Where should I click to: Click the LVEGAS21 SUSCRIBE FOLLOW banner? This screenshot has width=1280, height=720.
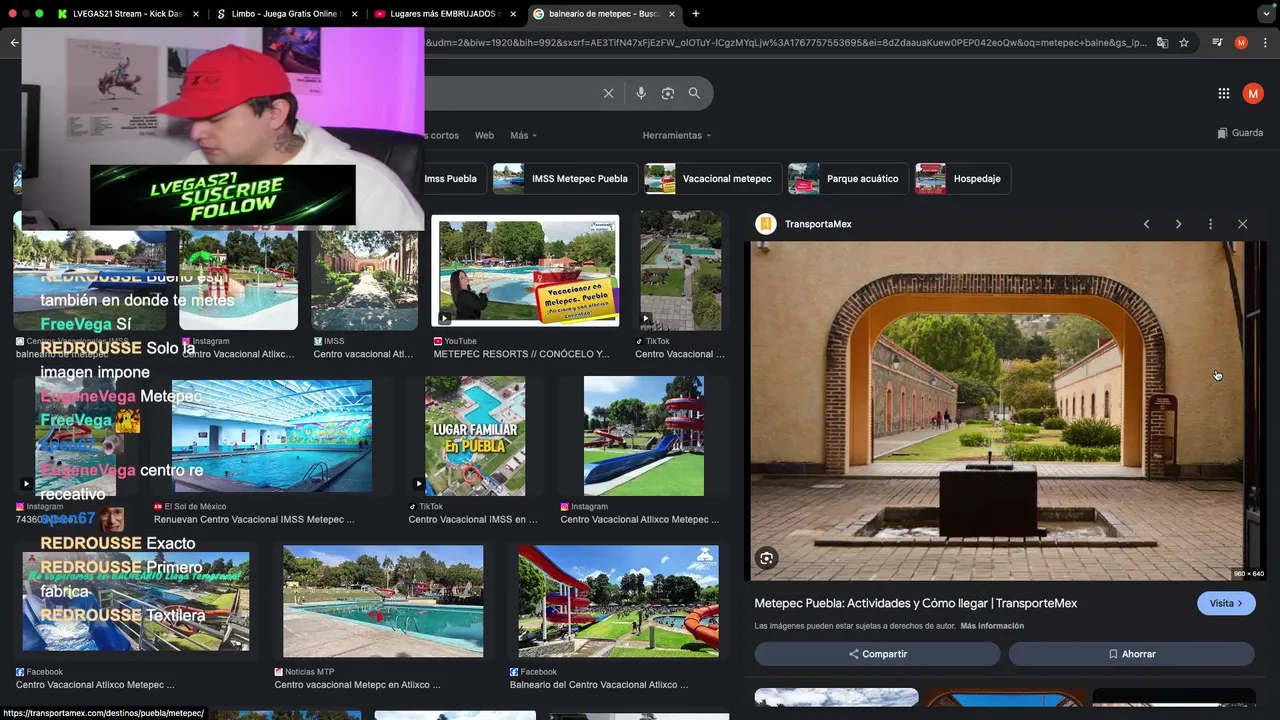tap(223, 195)
